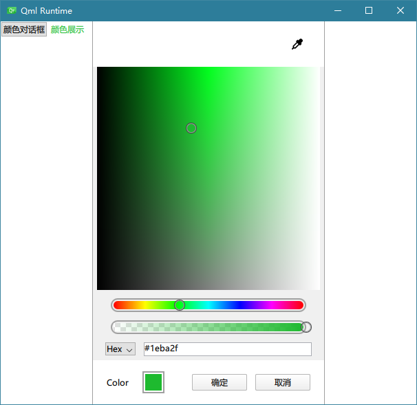The height and width of the screenshot is (405, 417).
Task: Cancel with the 取消 button
Action: click(x=283, y=382)
